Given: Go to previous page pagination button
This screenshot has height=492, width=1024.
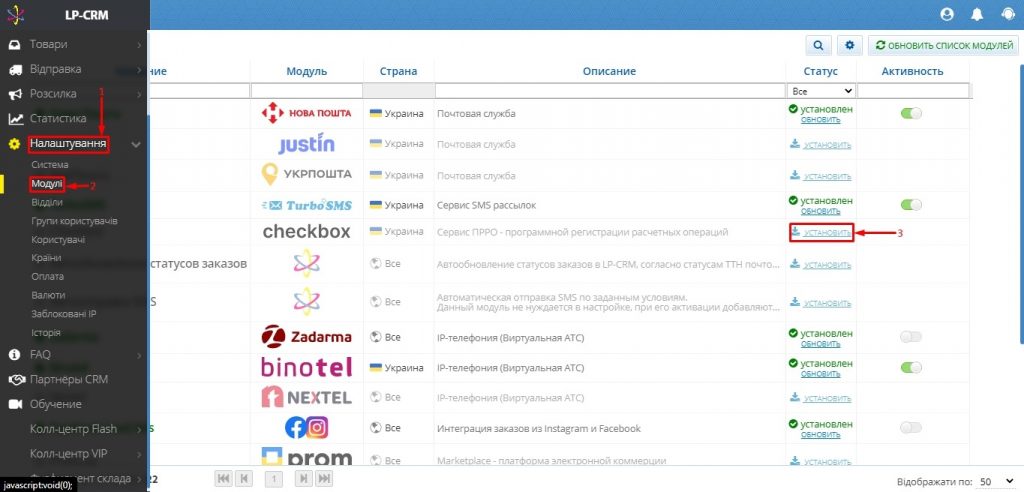Looking at the screenshot, I should click(244, 479).
